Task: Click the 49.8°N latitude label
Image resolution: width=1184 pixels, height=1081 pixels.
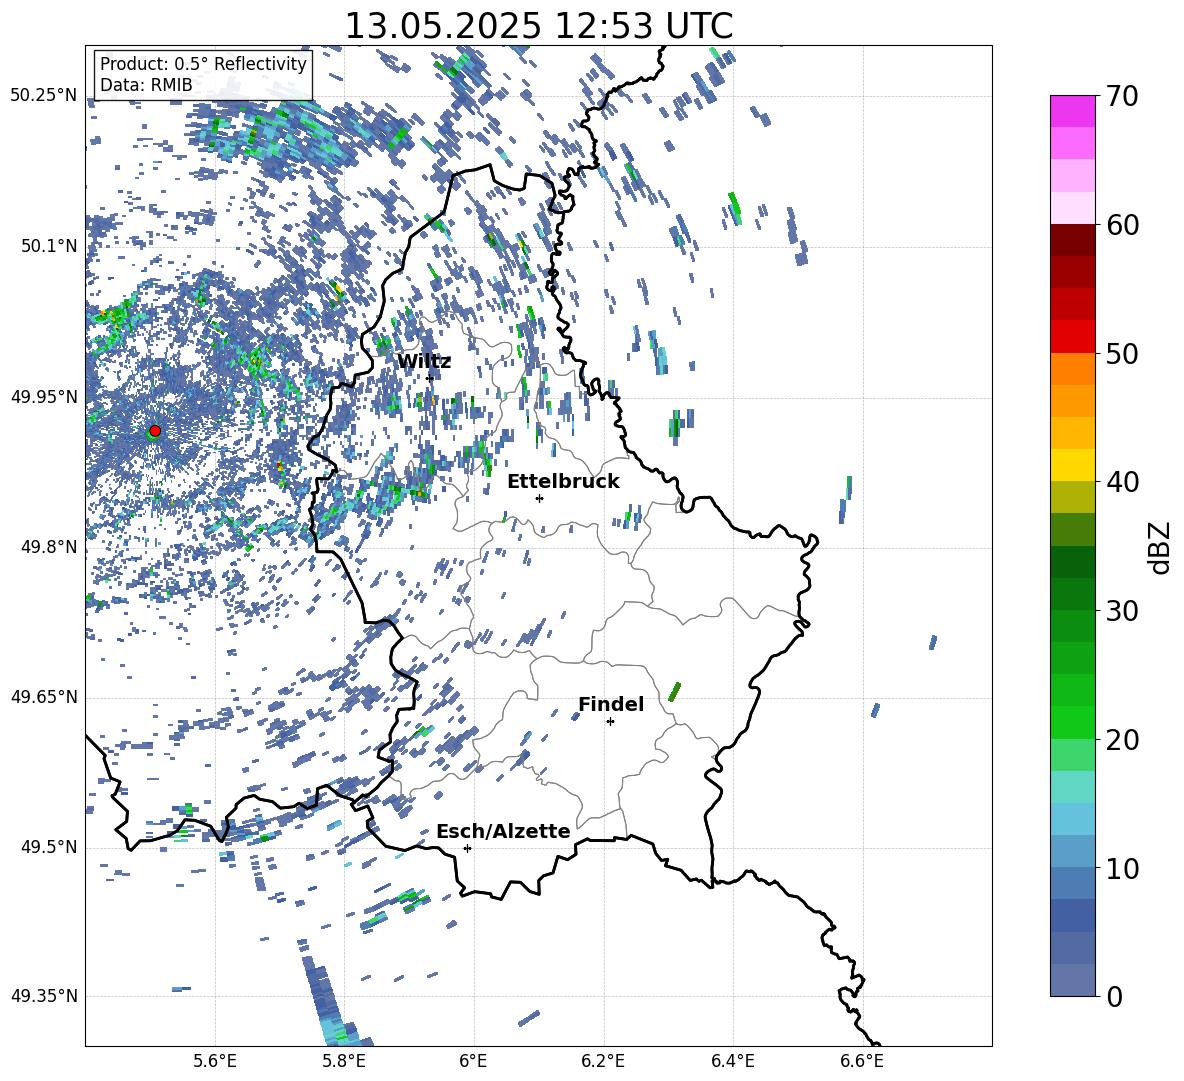Action: tap(49, 547)
